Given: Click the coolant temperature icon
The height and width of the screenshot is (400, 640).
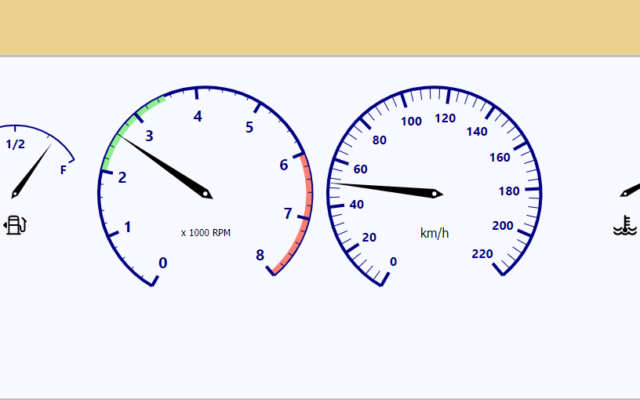Looking at the screenshot, I should pos(625,225).
